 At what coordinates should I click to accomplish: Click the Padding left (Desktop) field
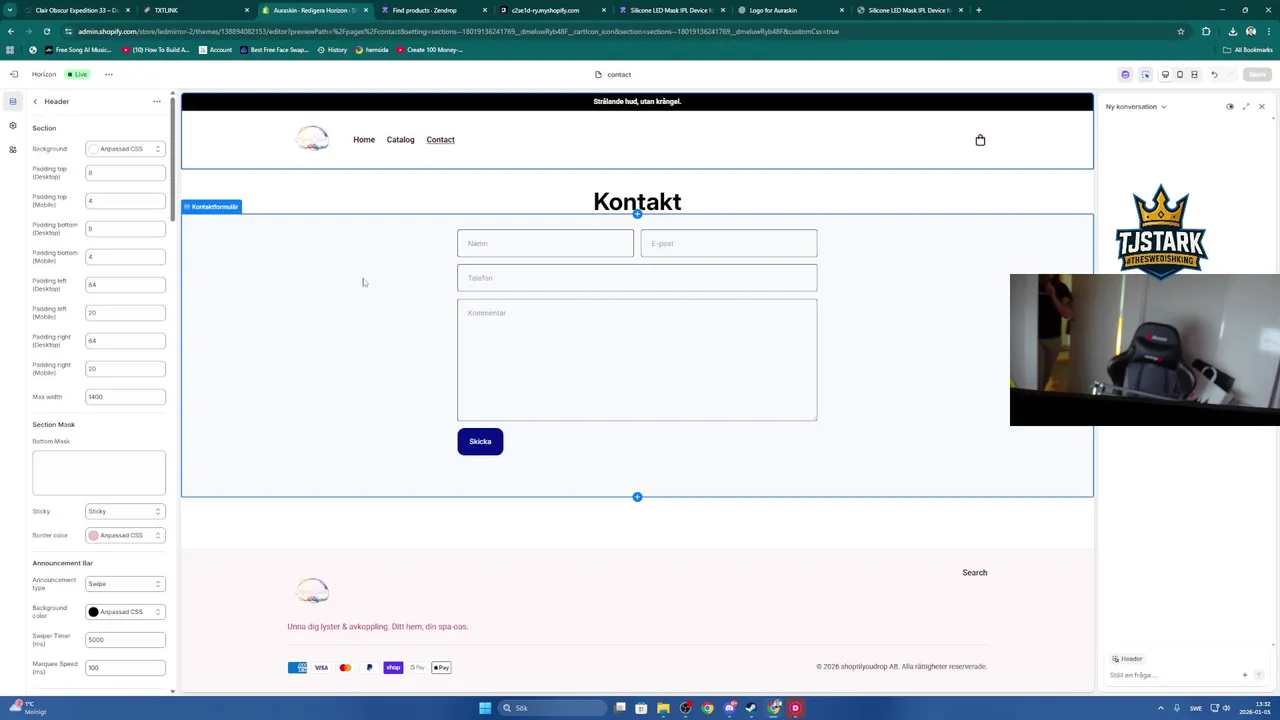pos(125,285)
